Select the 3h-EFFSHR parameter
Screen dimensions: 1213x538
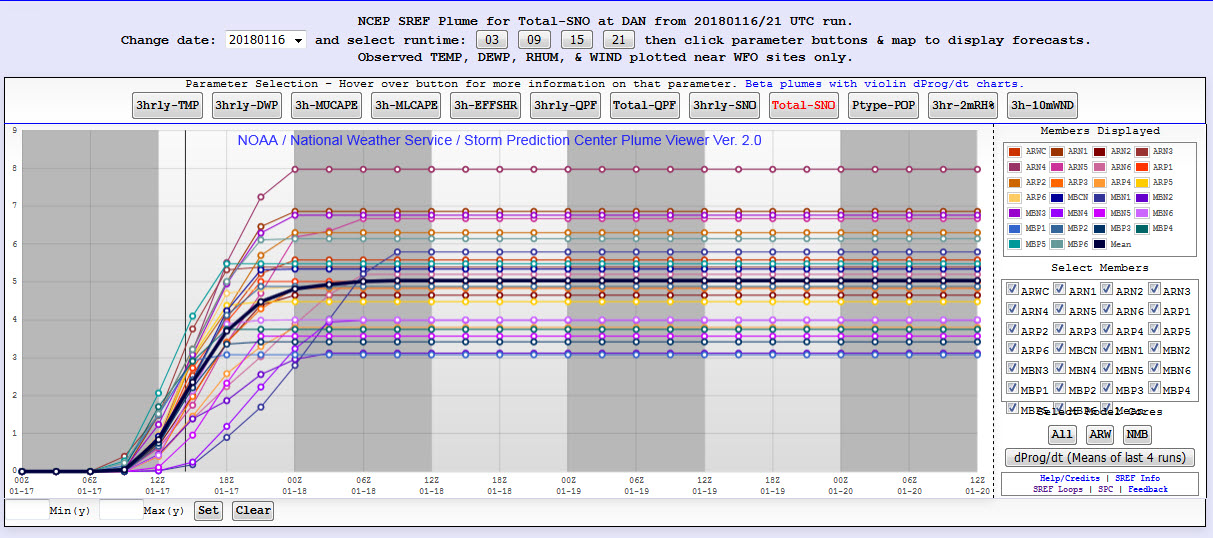coord(486,105)
